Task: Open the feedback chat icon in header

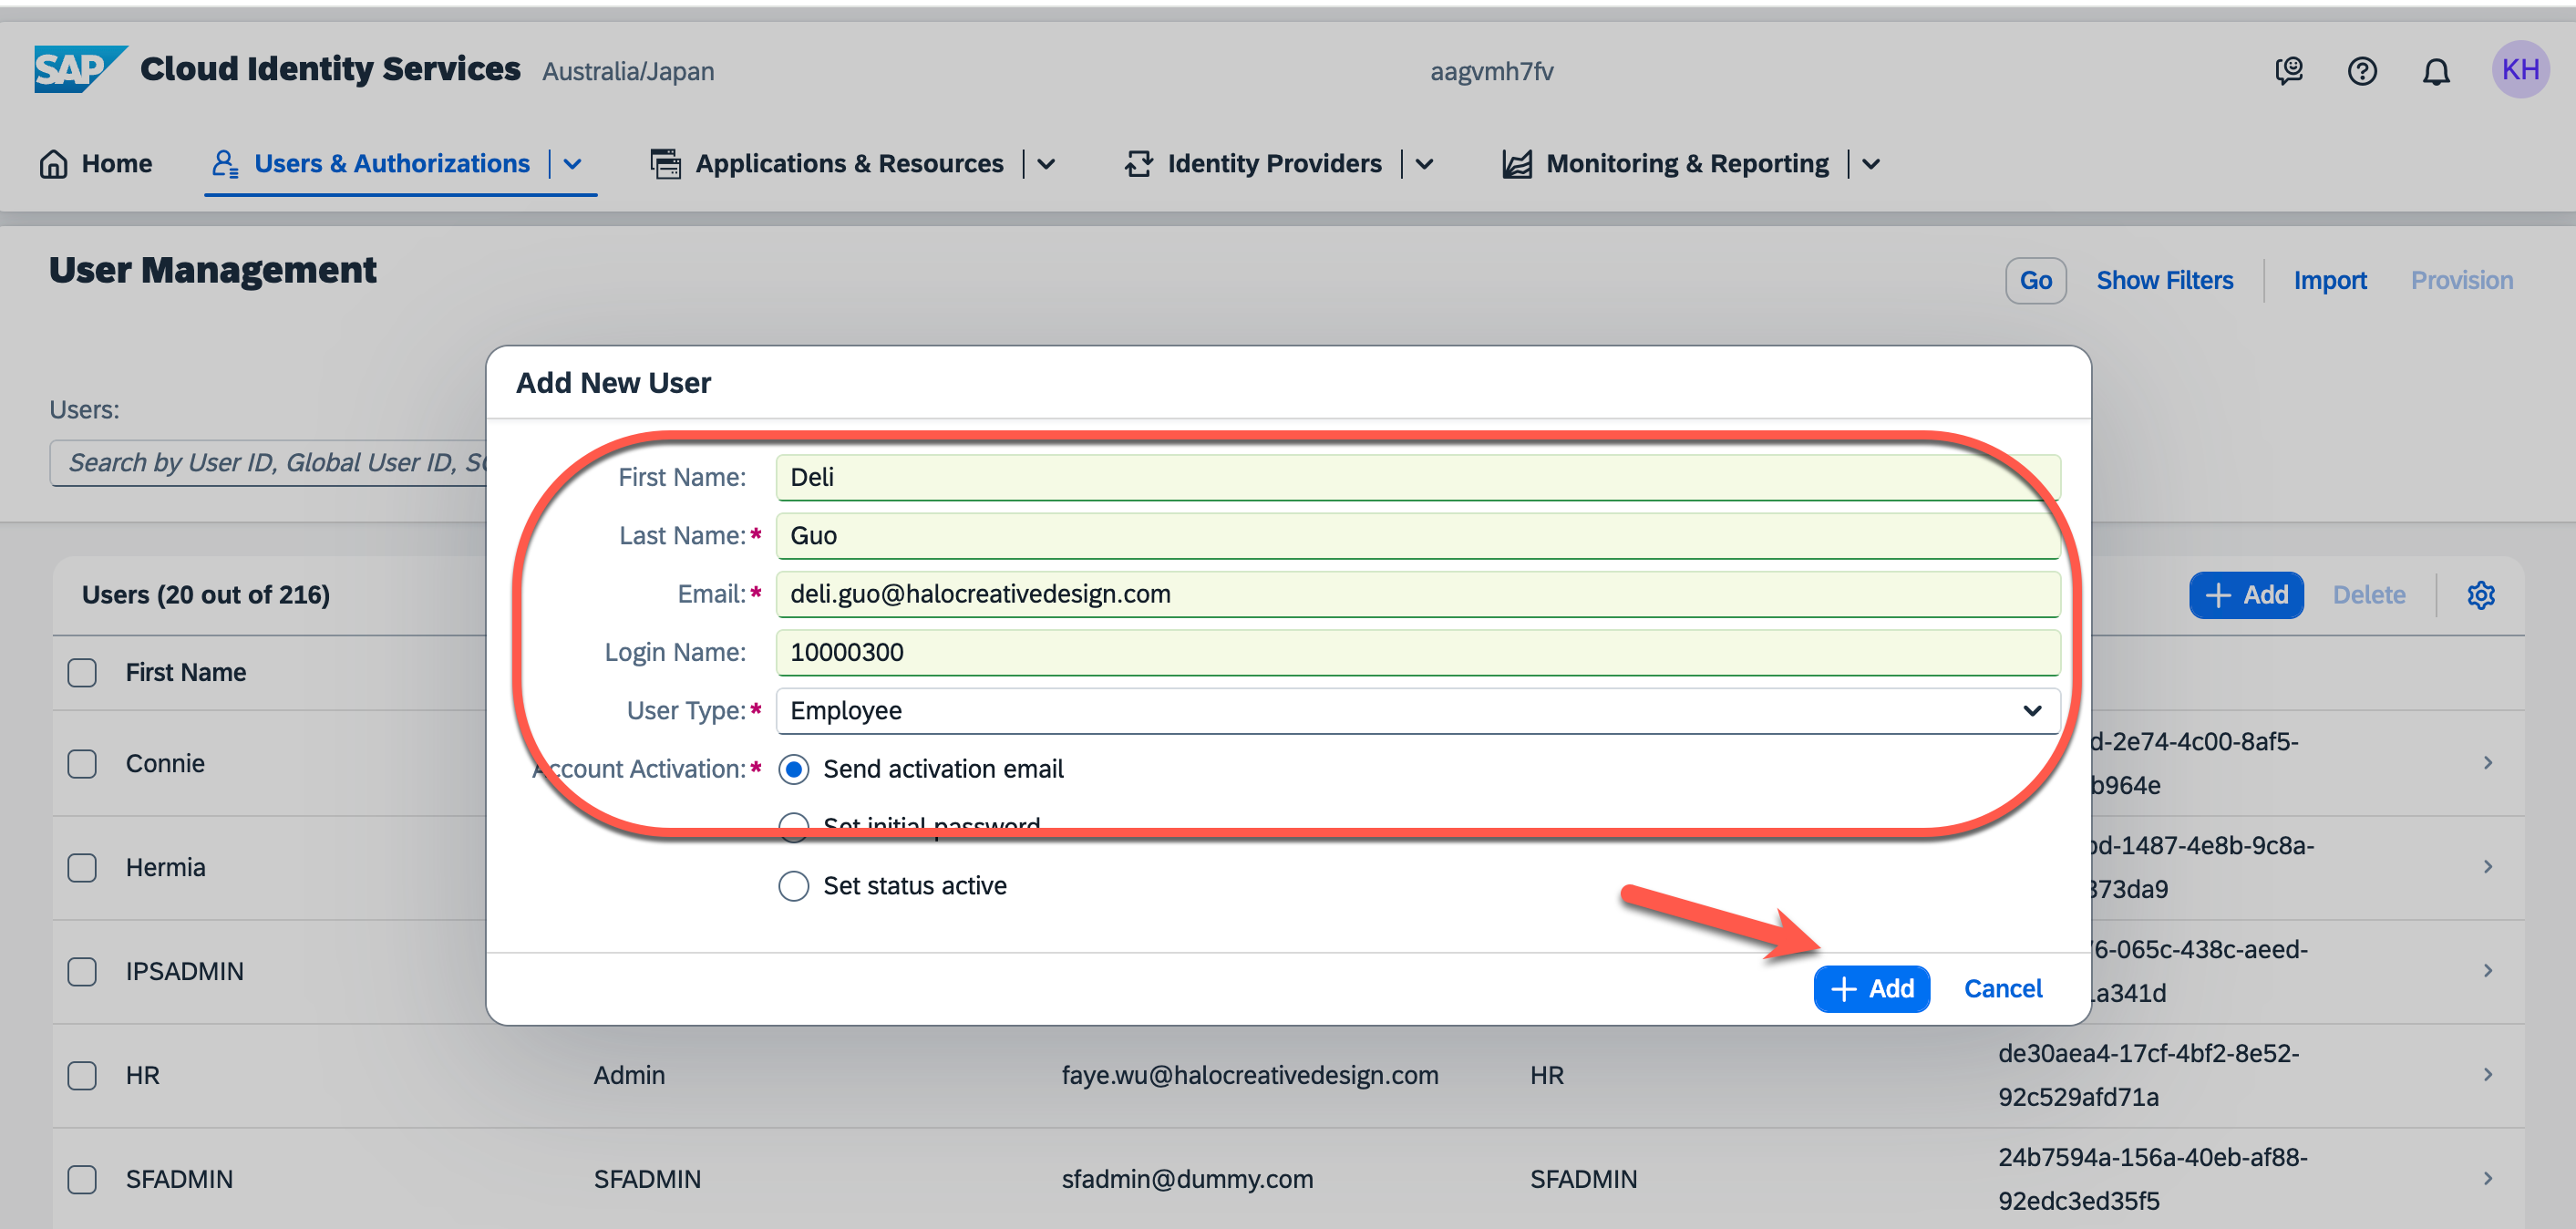Action: pos(2288,71)
